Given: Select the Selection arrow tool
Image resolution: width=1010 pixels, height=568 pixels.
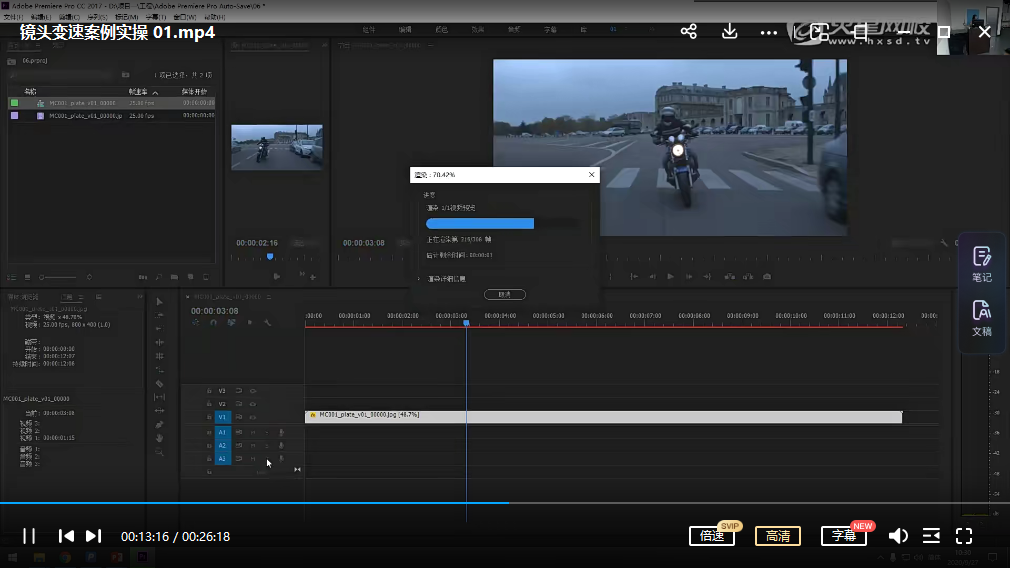Looking at the screenshot, I should pos(160,301).
